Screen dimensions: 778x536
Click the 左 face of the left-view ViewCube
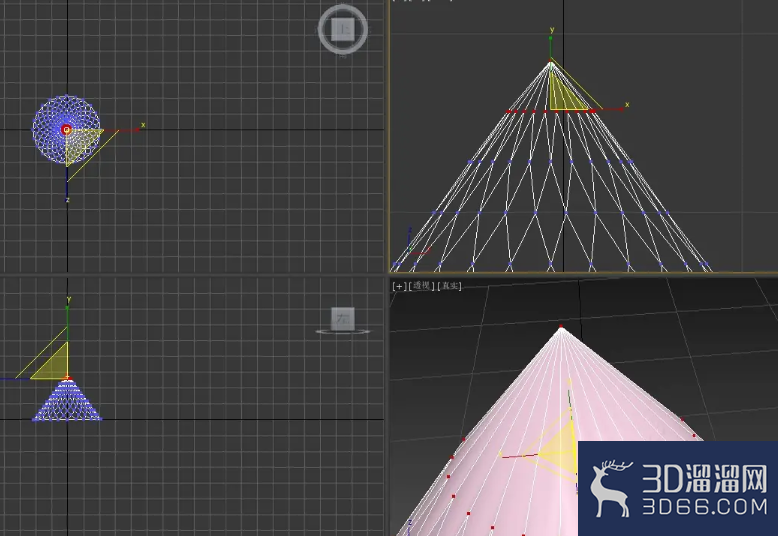(343, 318)
